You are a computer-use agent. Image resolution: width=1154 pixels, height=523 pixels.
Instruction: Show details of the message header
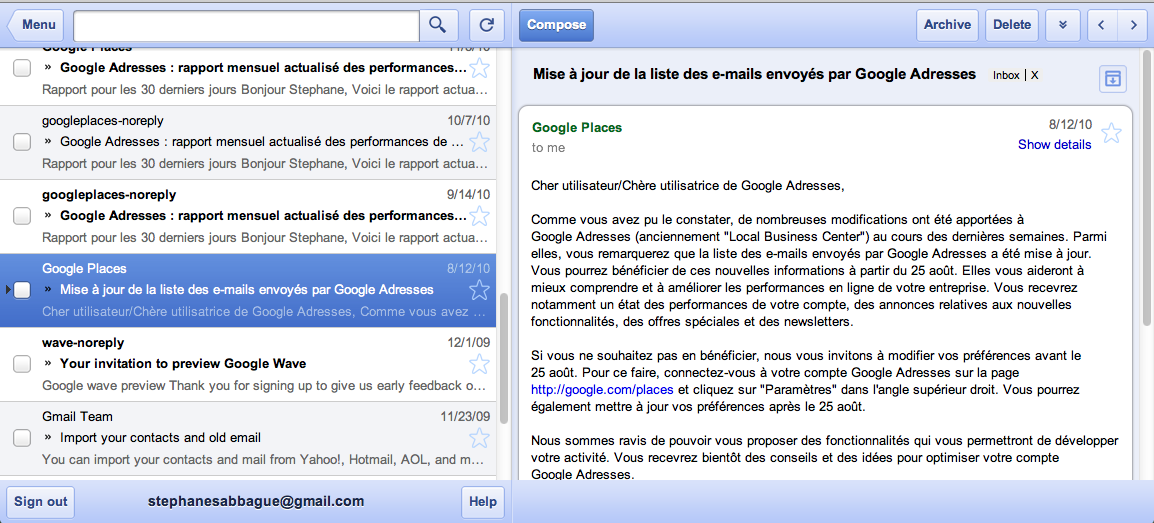pyautogui.click(x=1054, y=144)
